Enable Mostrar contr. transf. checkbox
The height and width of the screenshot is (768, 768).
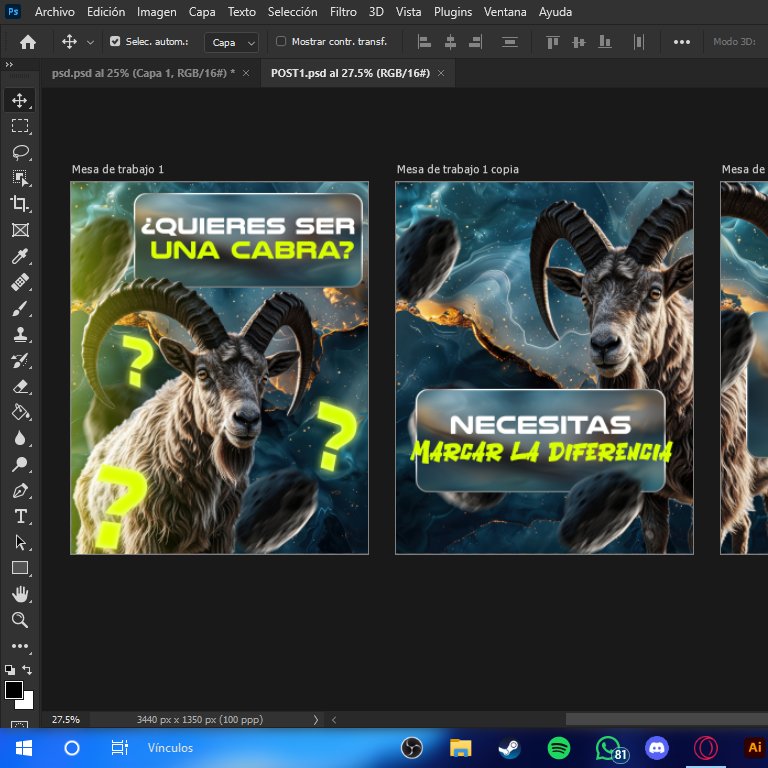pos(281,41)
